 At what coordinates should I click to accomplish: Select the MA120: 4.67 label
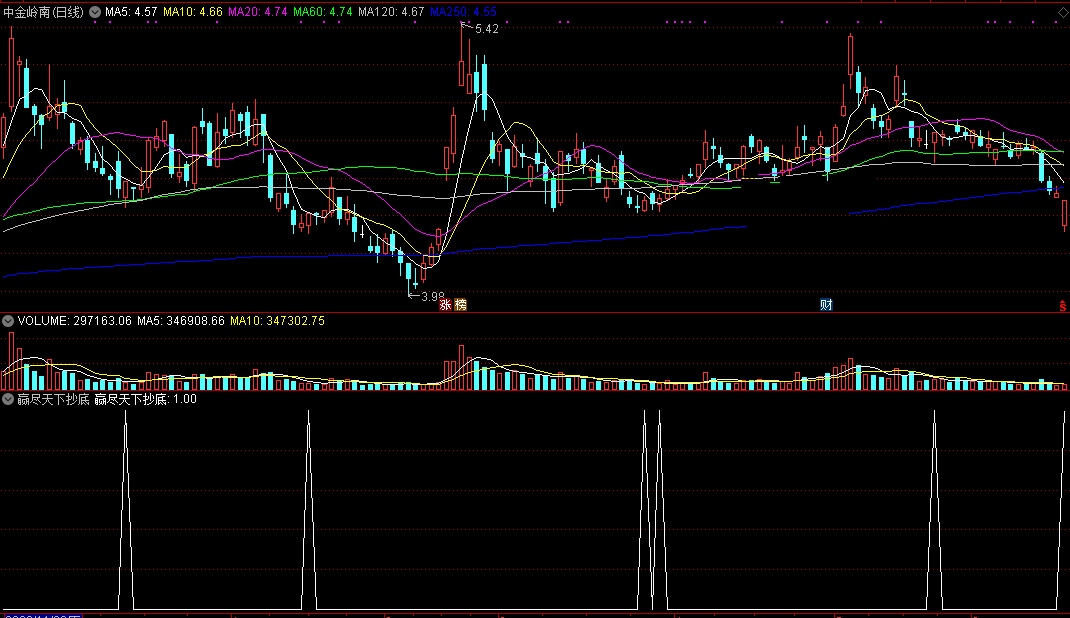coord(391,12)
